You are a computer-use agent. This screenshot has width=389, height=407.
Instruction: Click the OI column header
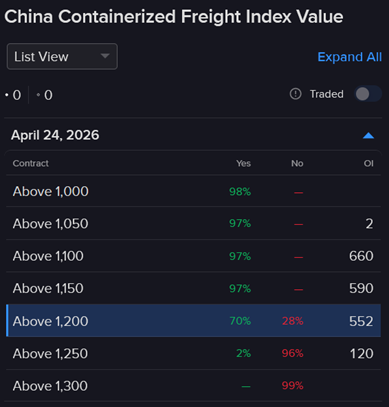(369, 163)
